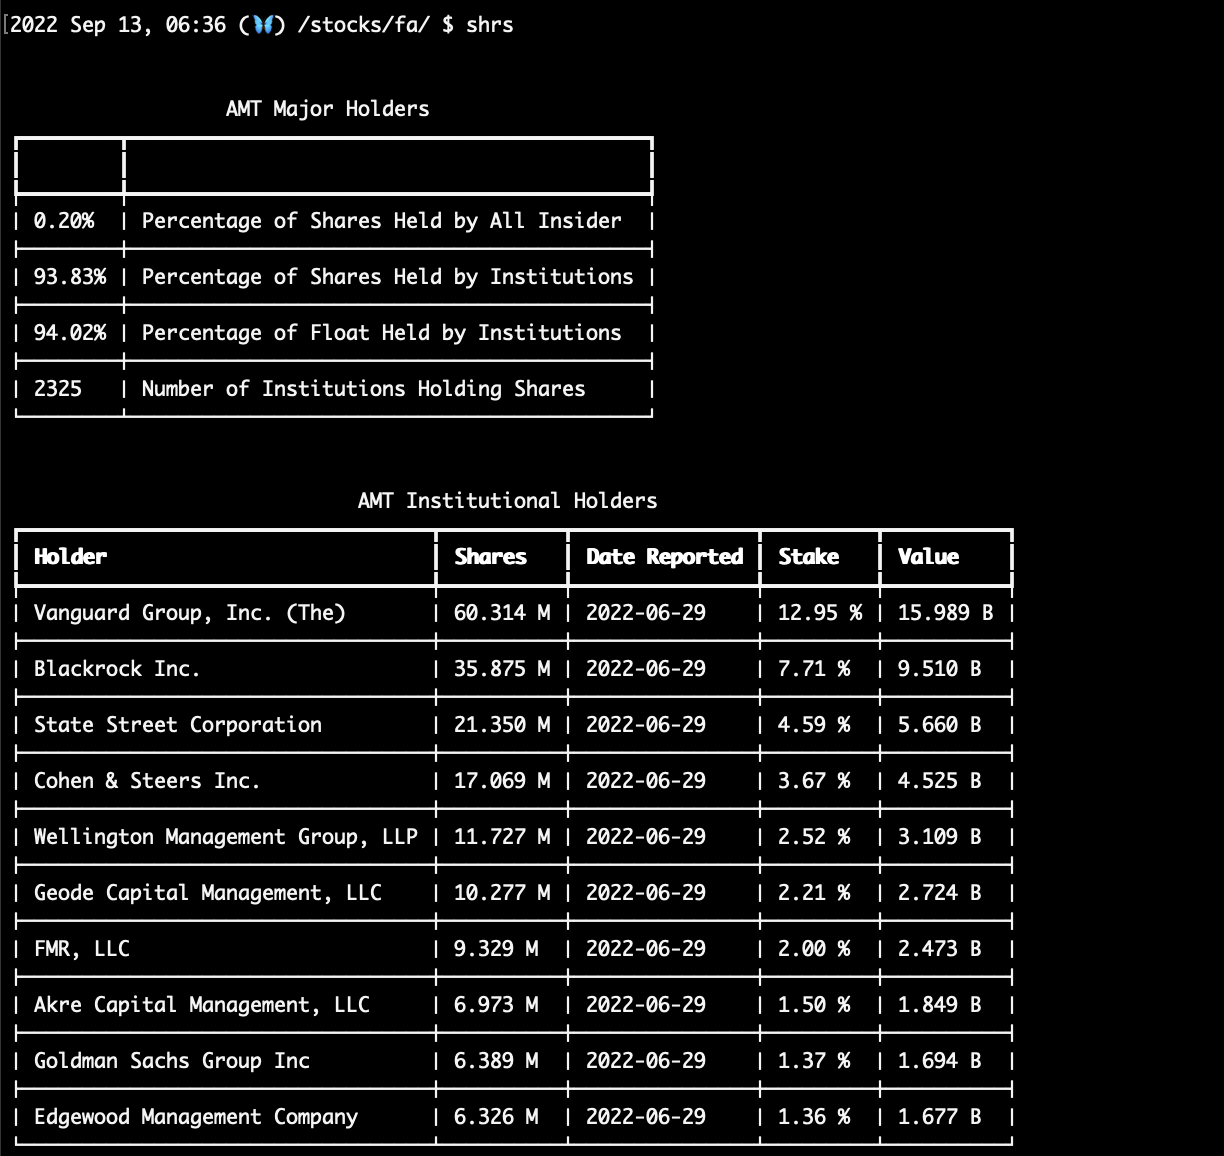Click the 'Stake' column header
The width and height of the screenshot is (1224, 1156).
808,557
